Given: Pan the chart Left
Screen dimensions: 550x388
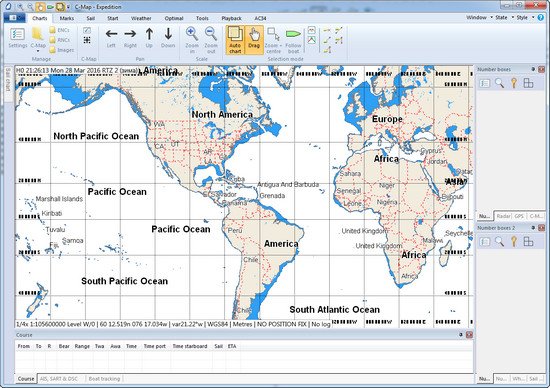Looking at the screenshot, I should click(x=111, y=38).
